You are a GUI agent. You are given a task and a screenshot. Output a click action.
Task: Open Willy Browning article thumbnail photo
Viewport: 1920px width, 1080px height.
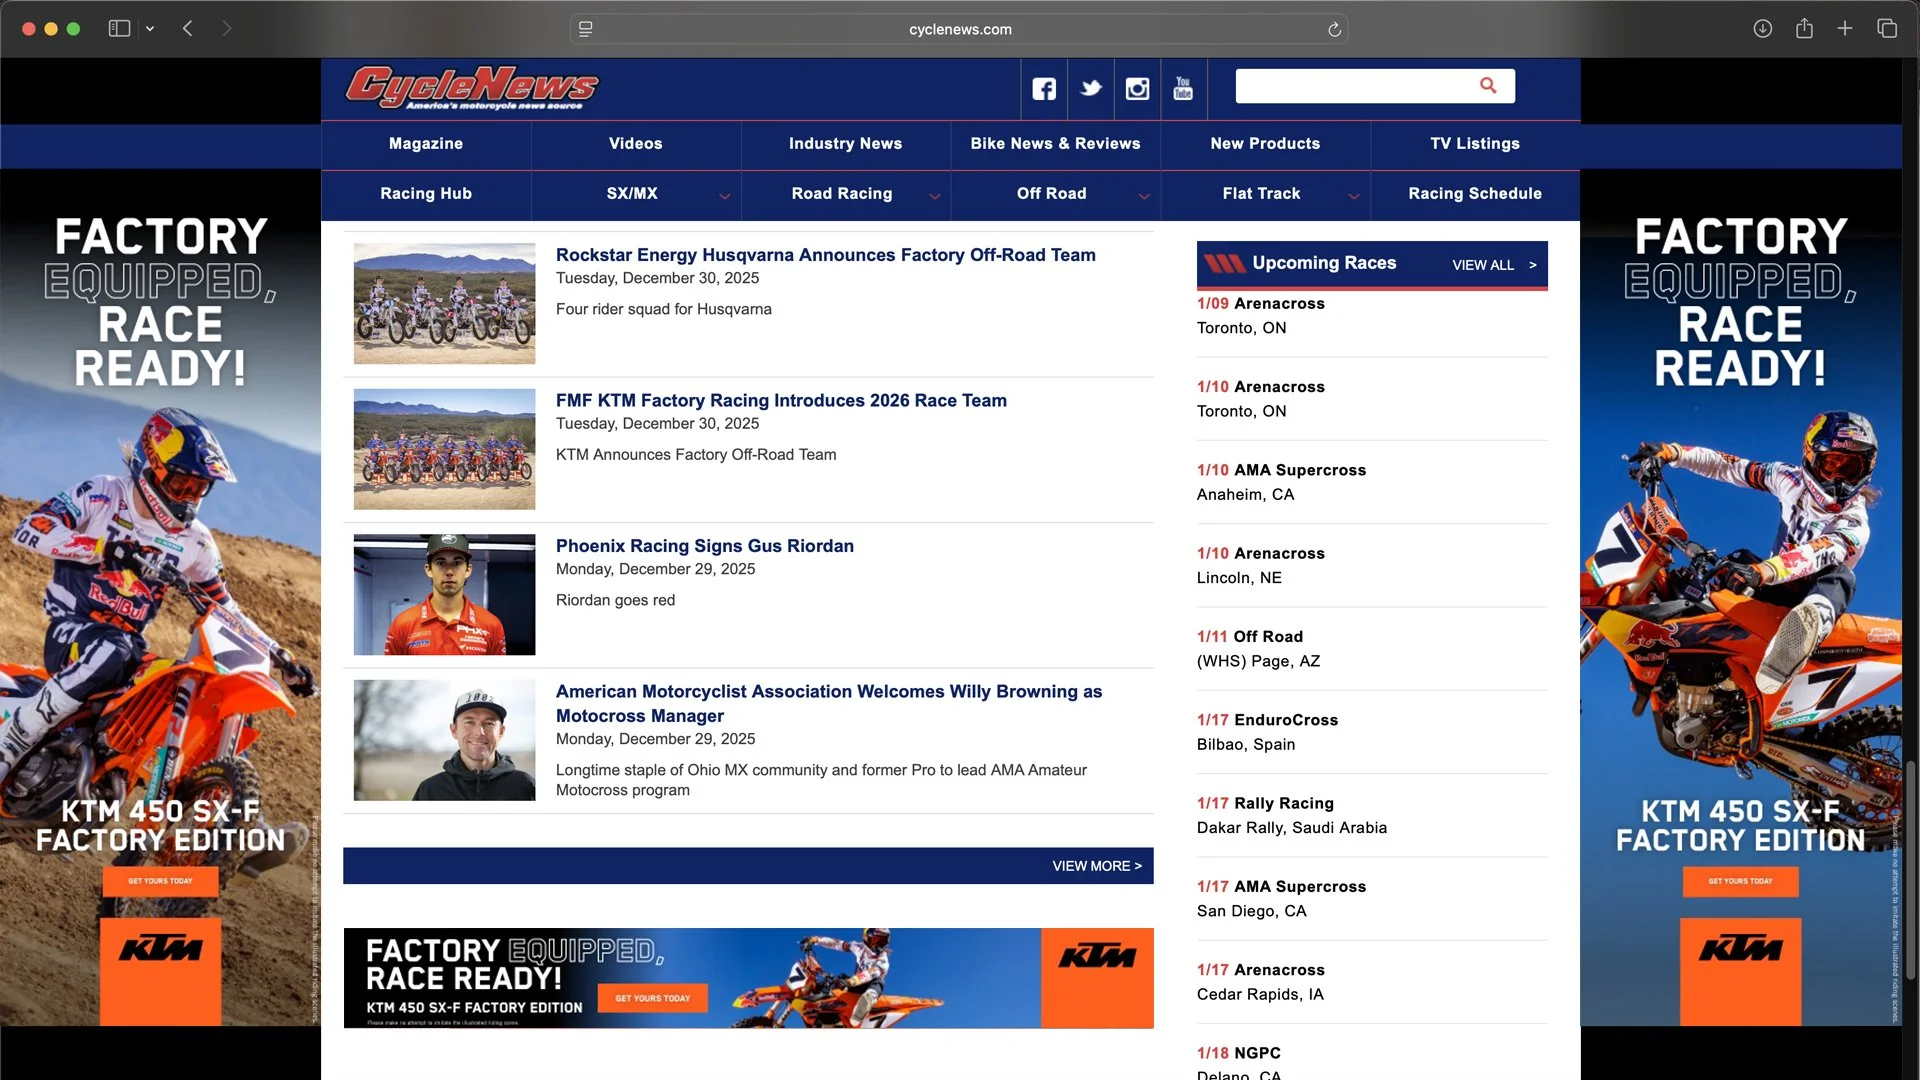tap(444, 740)
